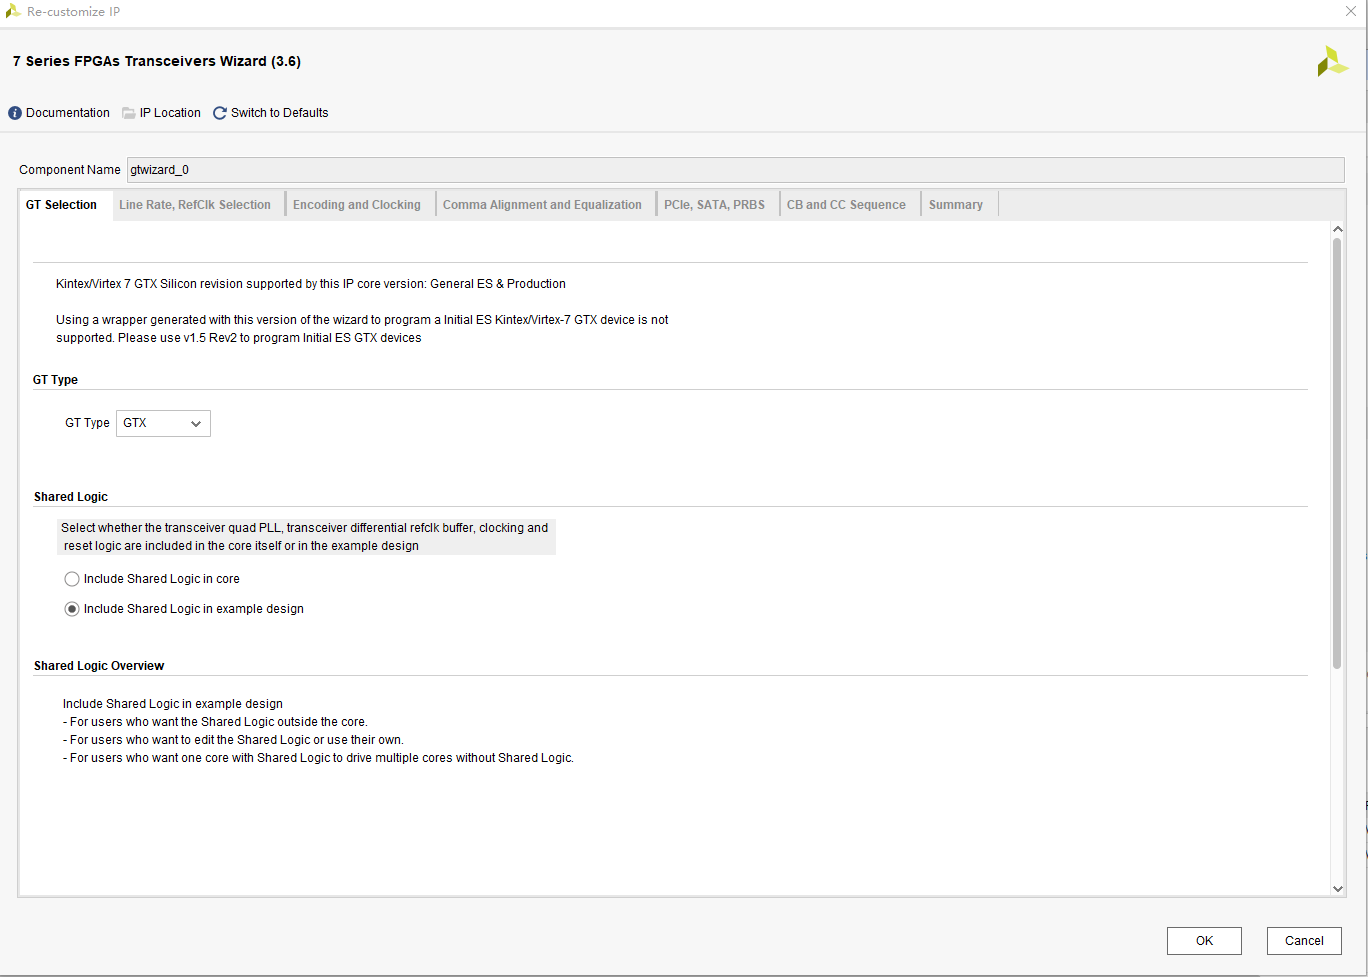The width and height of the screenshot is (1368, 977).
Task: Click the Shared Logic section heading
Action: click(71, 497)
